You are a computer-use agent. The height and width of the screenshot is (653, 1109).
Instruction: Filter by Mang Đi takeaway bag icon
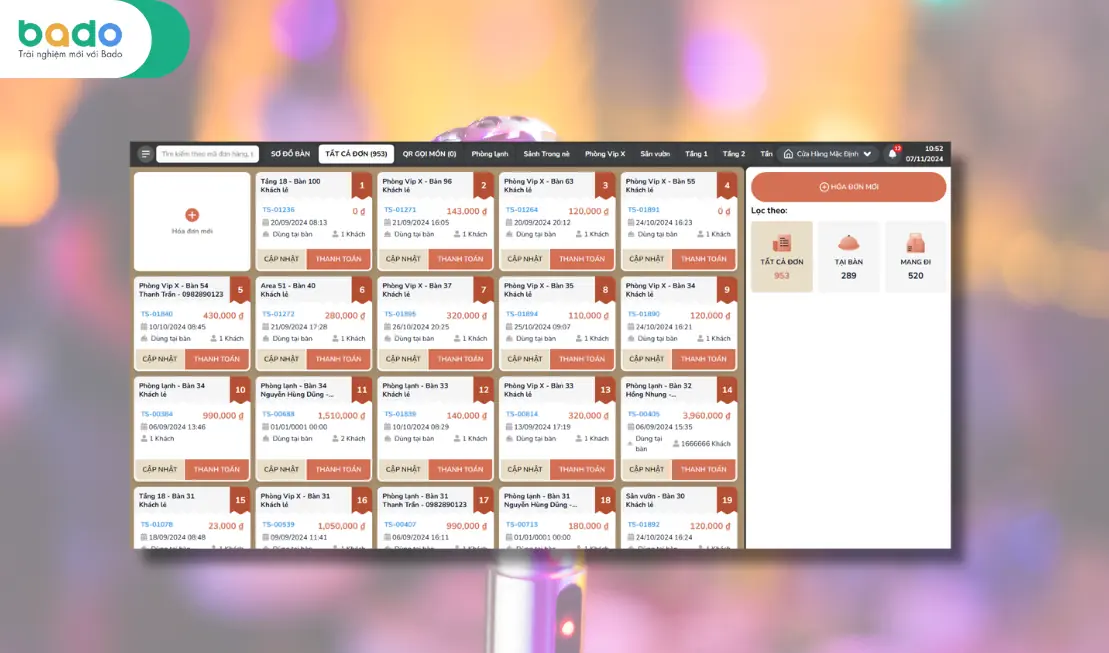(x=915, y=243)
